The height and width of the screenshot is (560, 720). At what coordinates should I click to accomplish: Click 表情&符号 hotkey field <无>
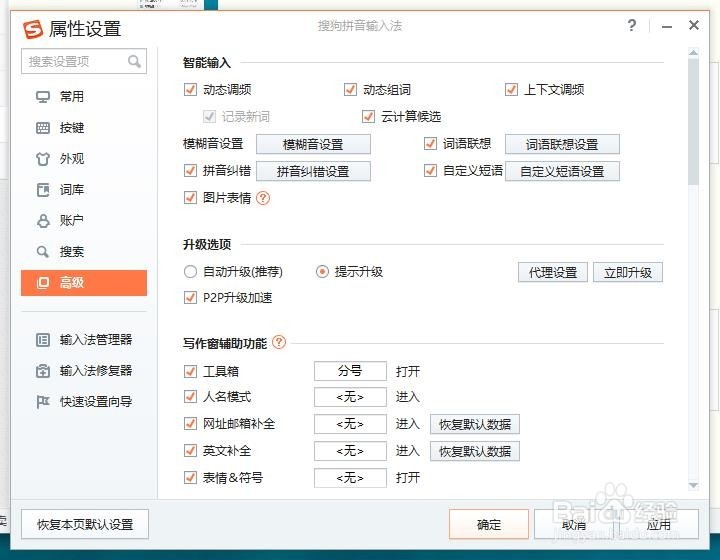(350, 478)
